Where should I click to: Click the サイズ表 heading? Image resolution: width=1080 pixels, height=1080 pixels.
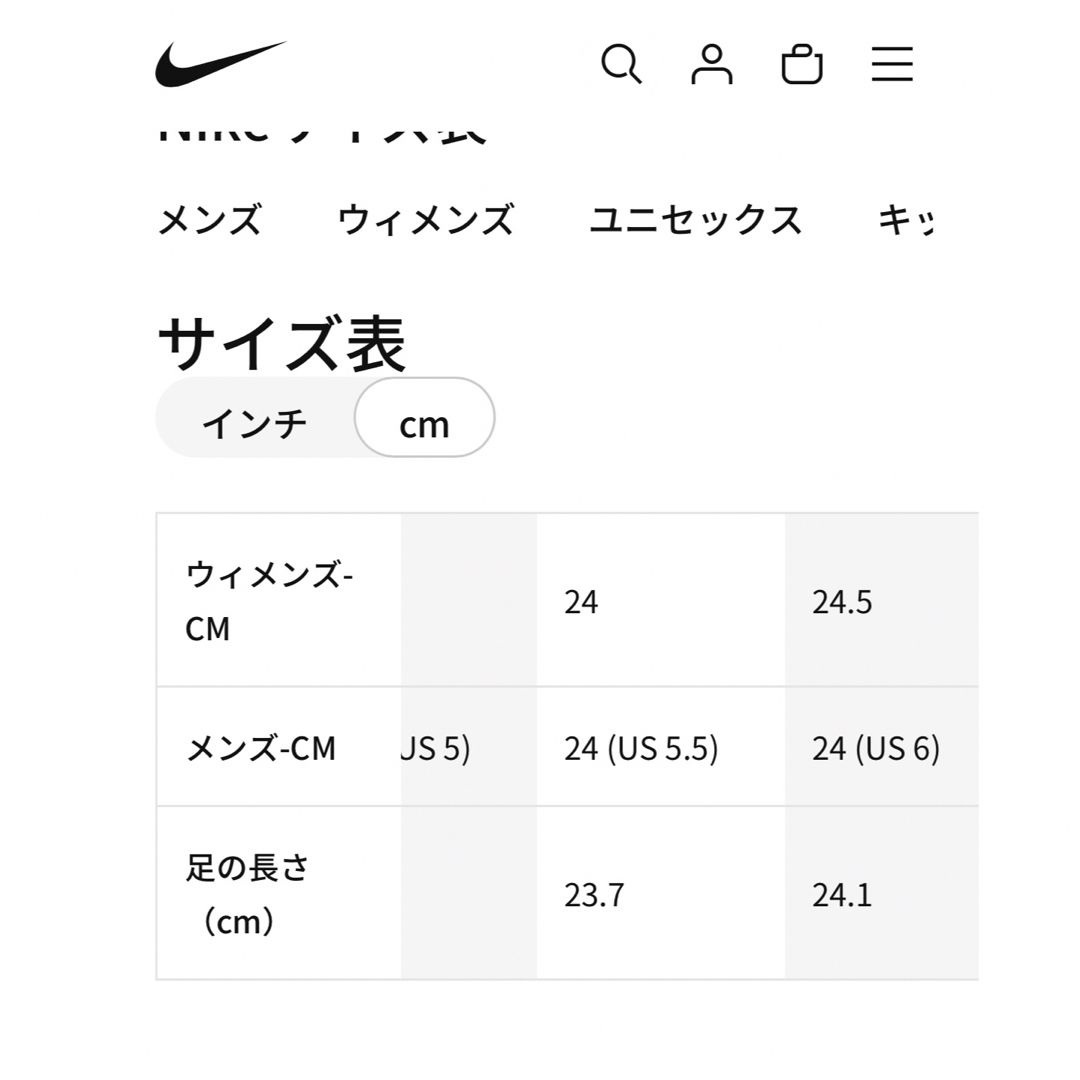pos(282,344)
